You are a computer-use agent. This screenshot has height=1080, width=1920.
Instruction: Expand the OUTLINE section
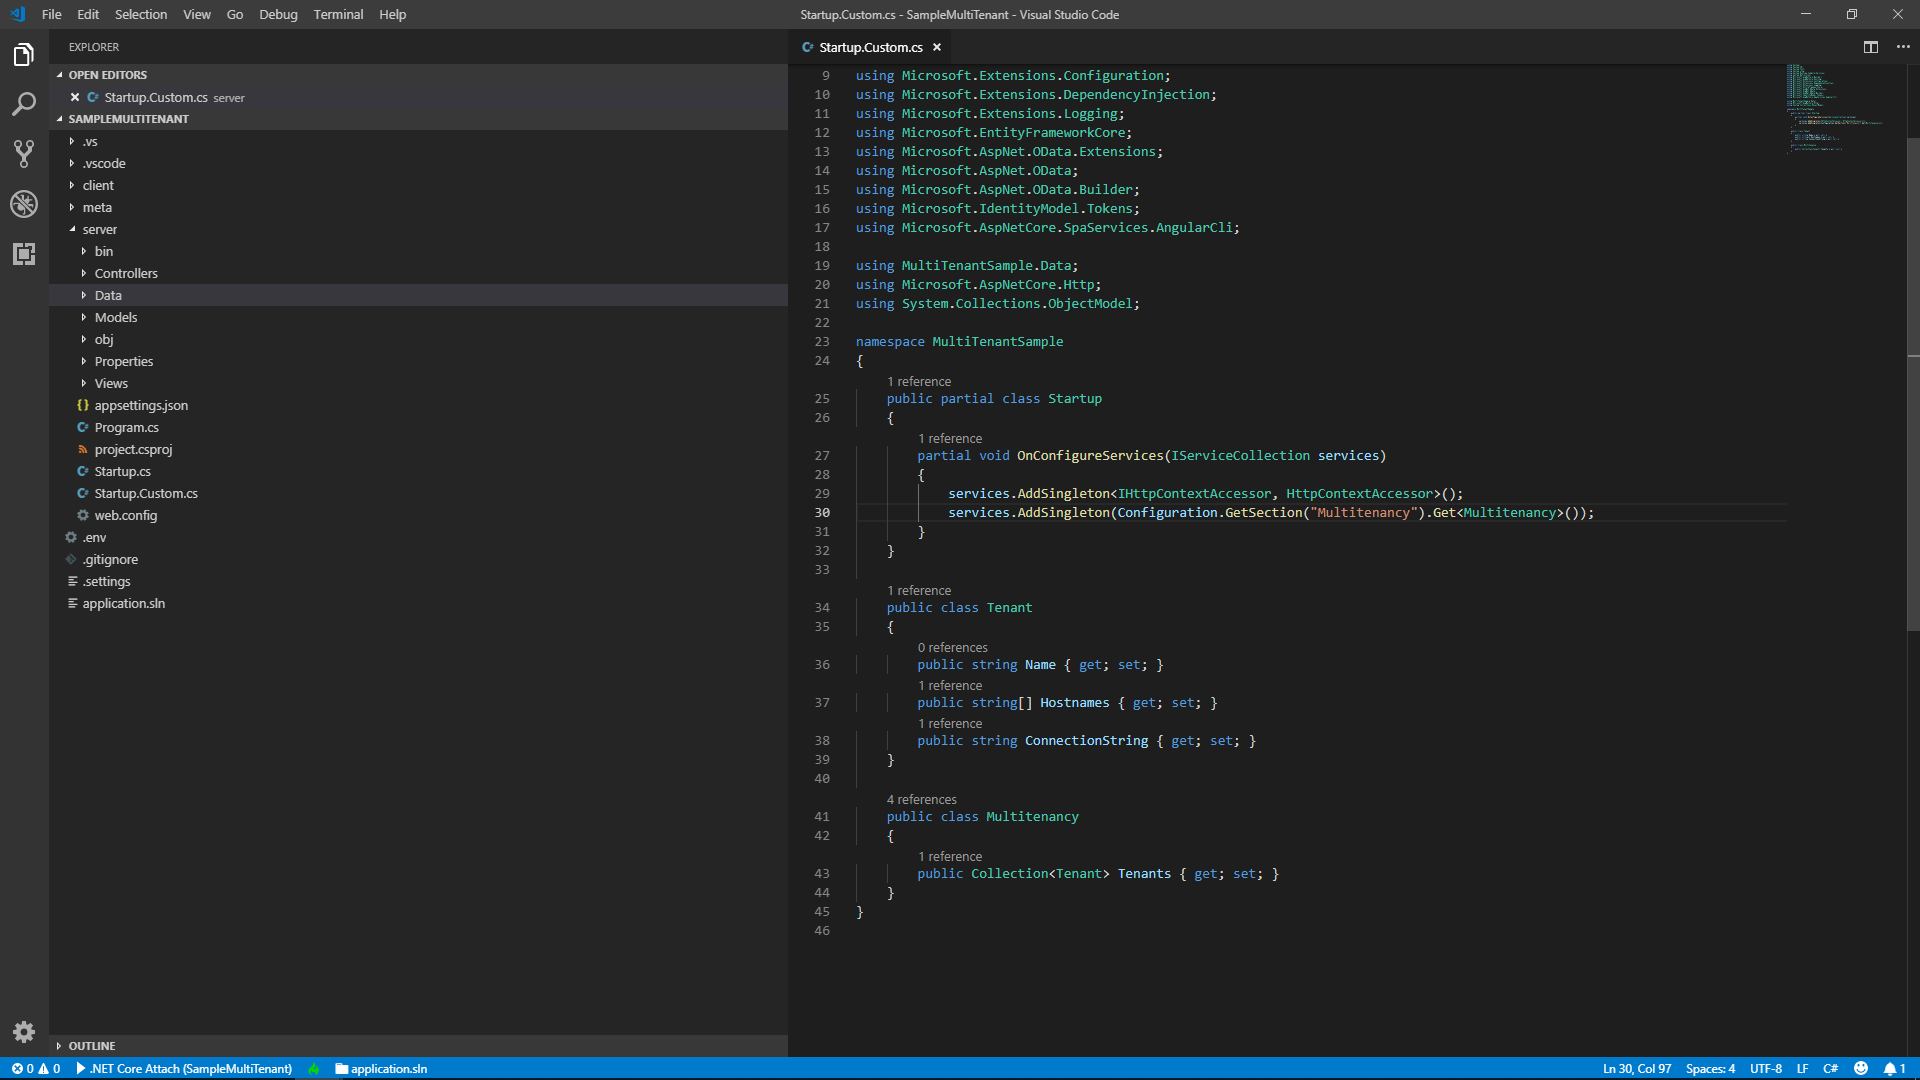pyautogui.click(x=92, y=1046)
